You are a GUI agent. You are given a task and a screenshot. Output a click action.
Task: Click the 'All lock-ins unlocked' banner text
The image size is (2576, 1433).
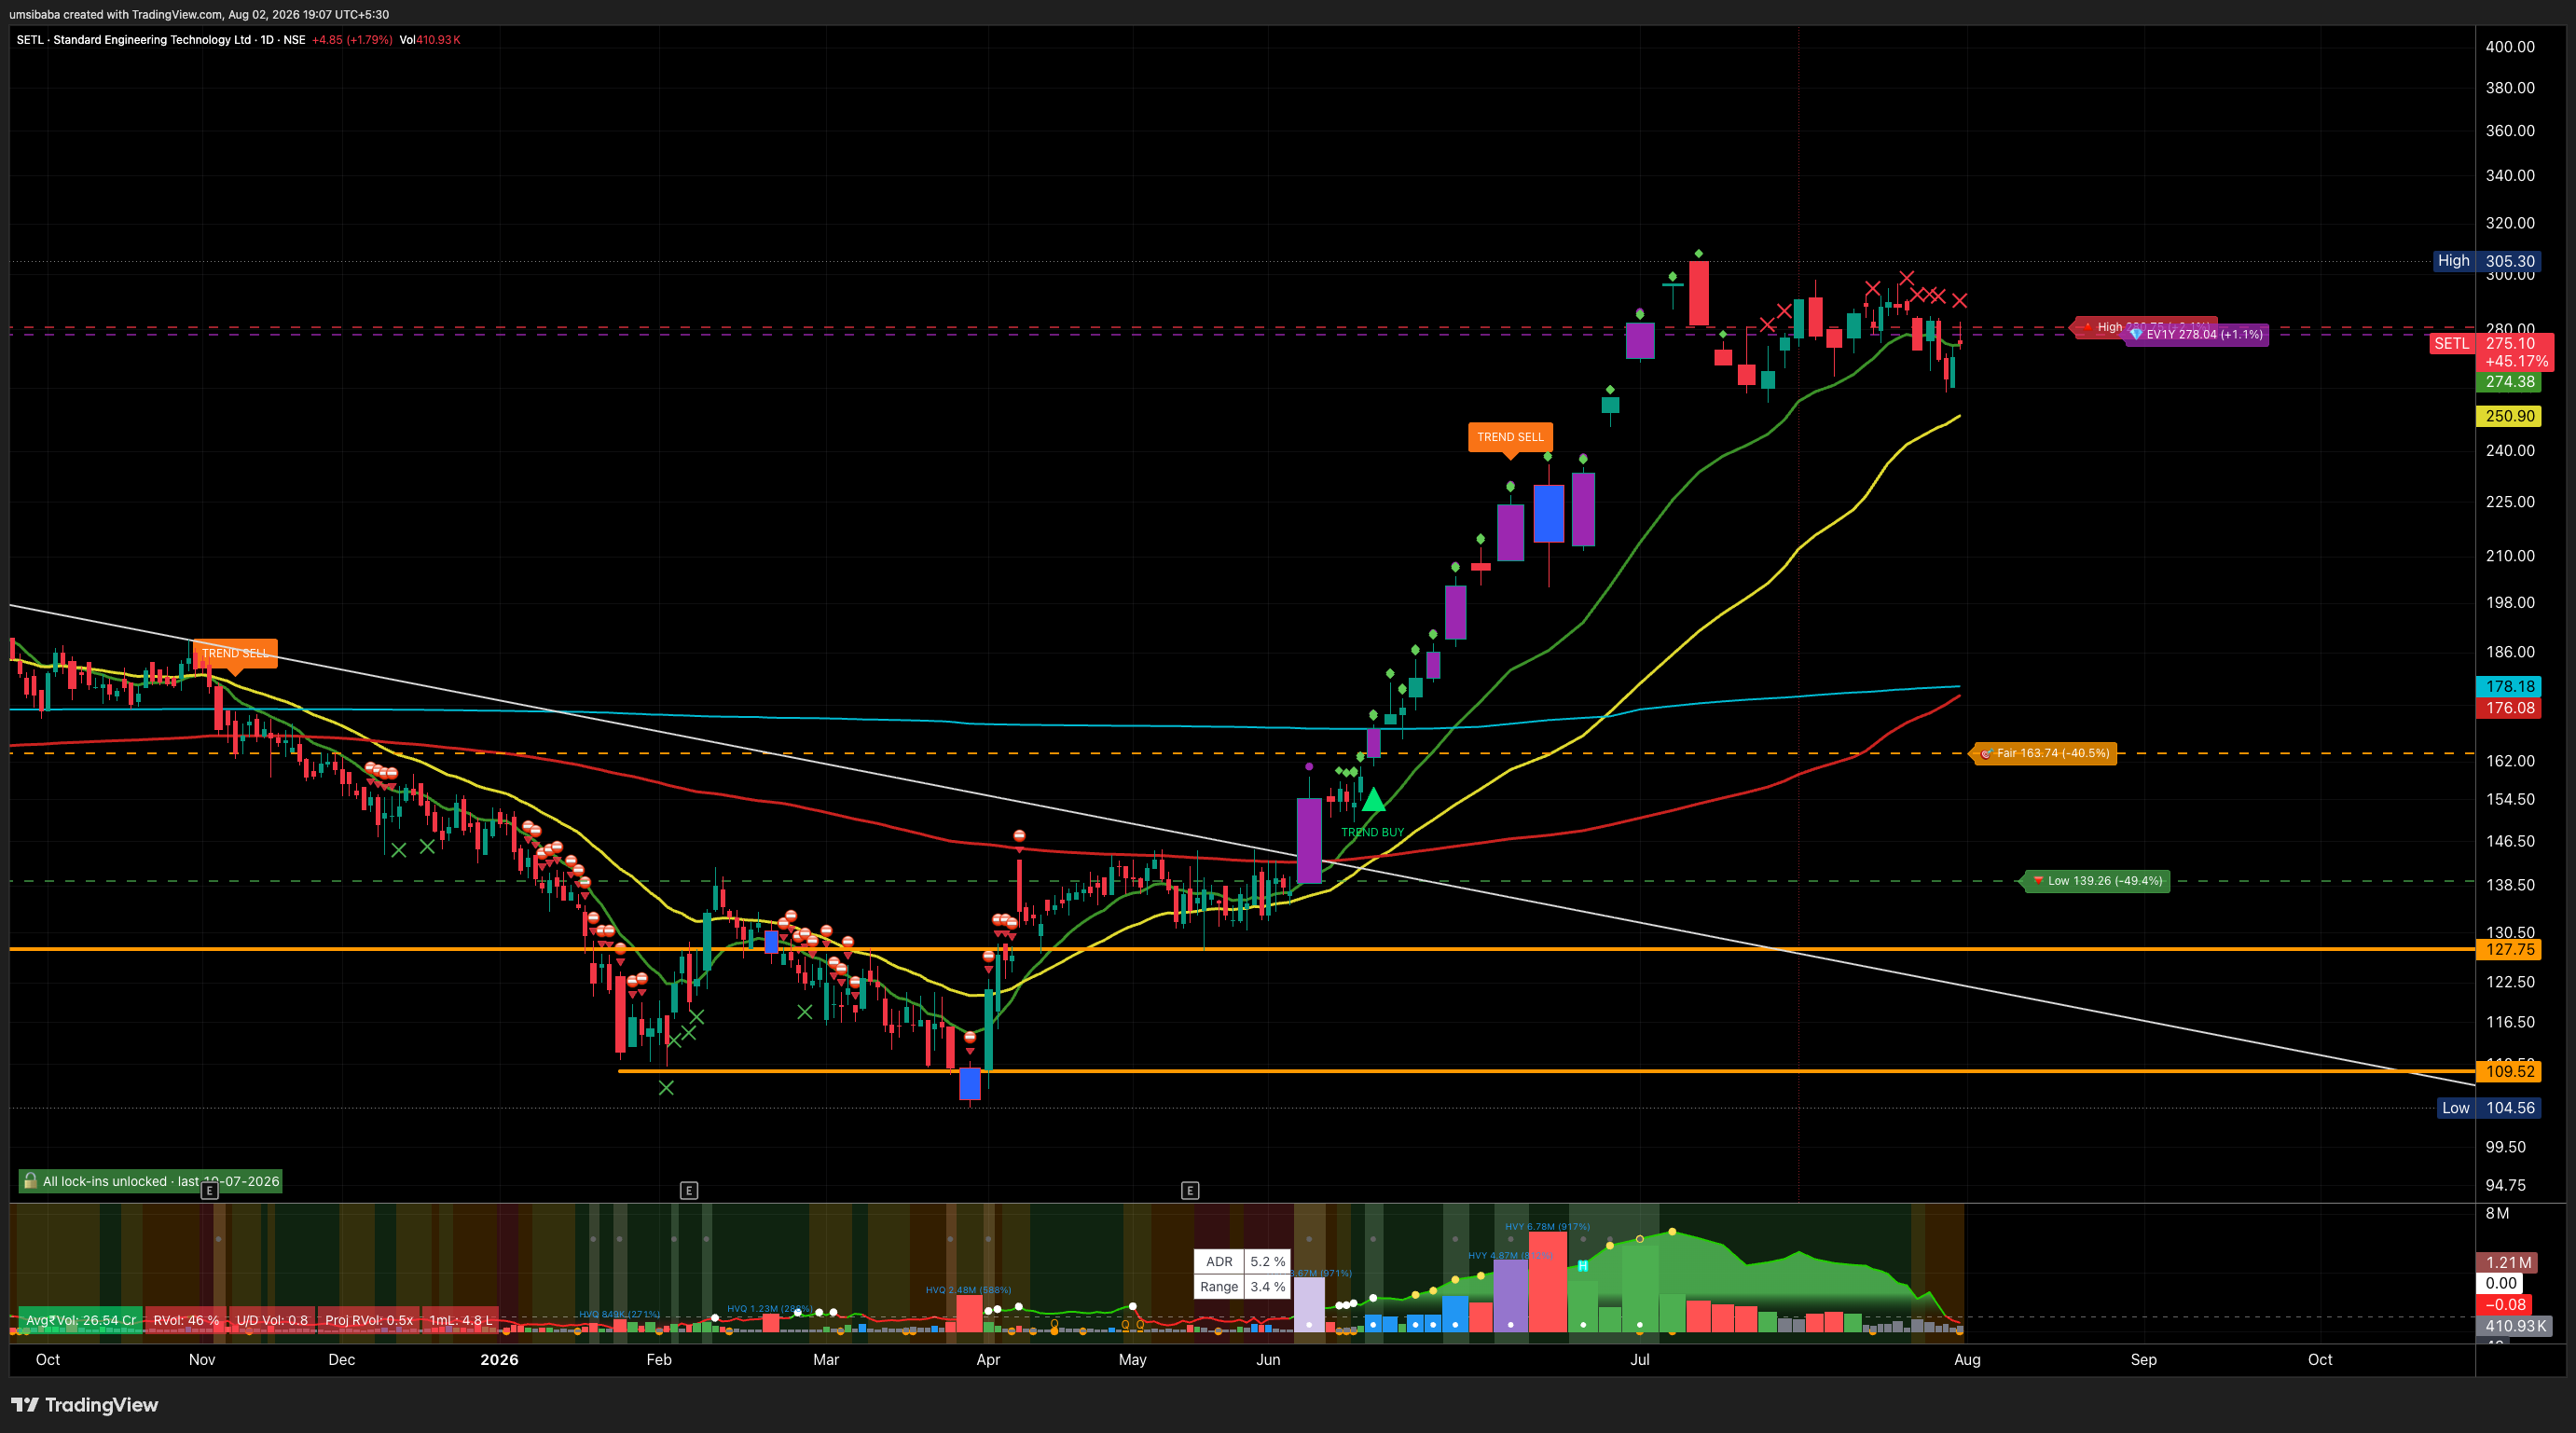(161, 1181)
